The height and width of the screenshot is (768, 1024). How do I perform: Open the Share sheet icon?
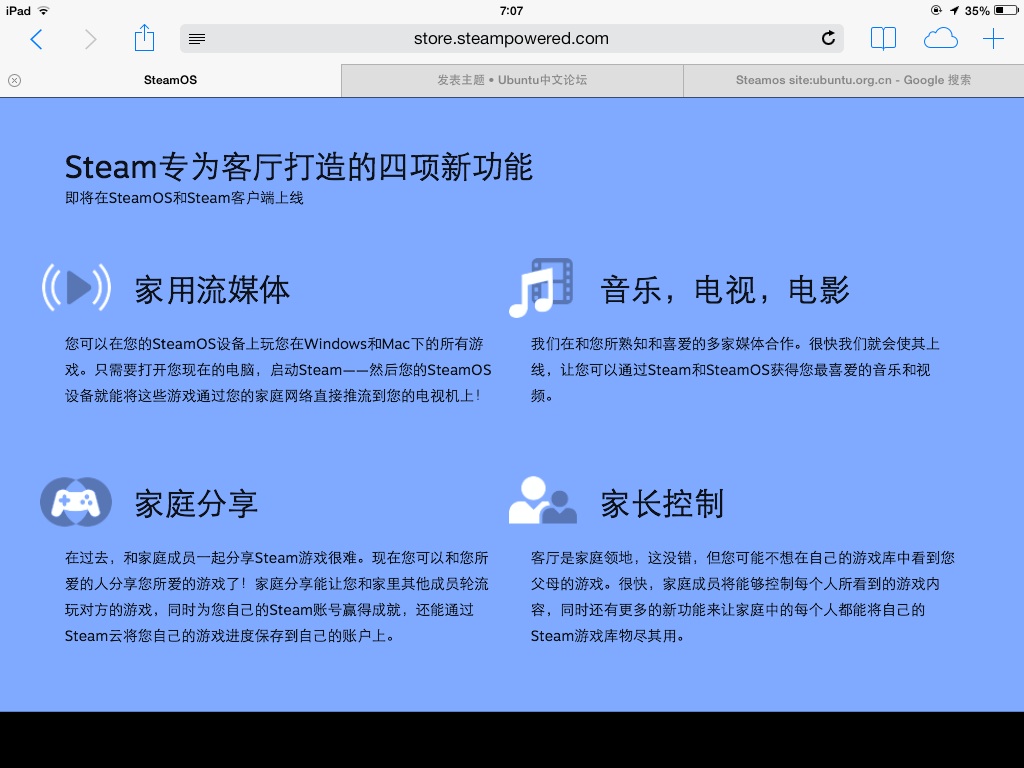coord(144,38)
